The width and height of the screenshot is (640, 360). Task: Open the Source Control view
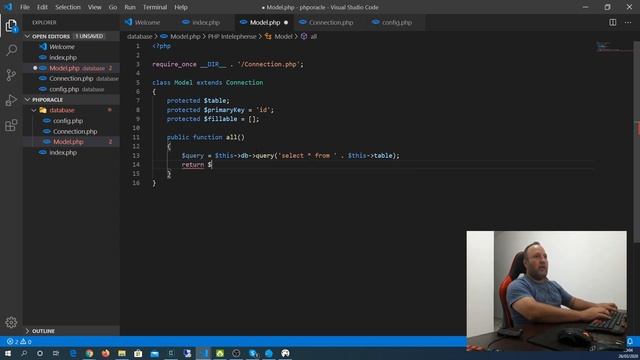point(11,75)
